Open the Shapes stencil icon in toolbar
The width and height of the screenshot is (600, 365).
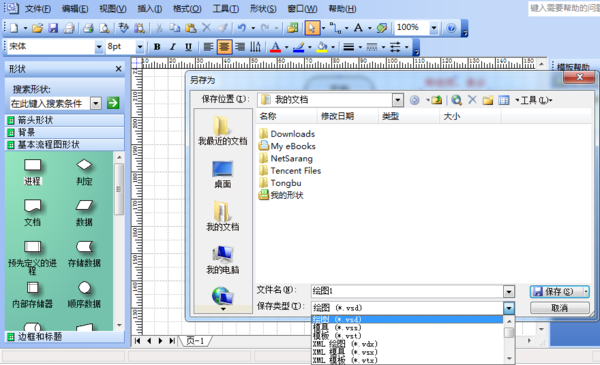click(293, 28)
